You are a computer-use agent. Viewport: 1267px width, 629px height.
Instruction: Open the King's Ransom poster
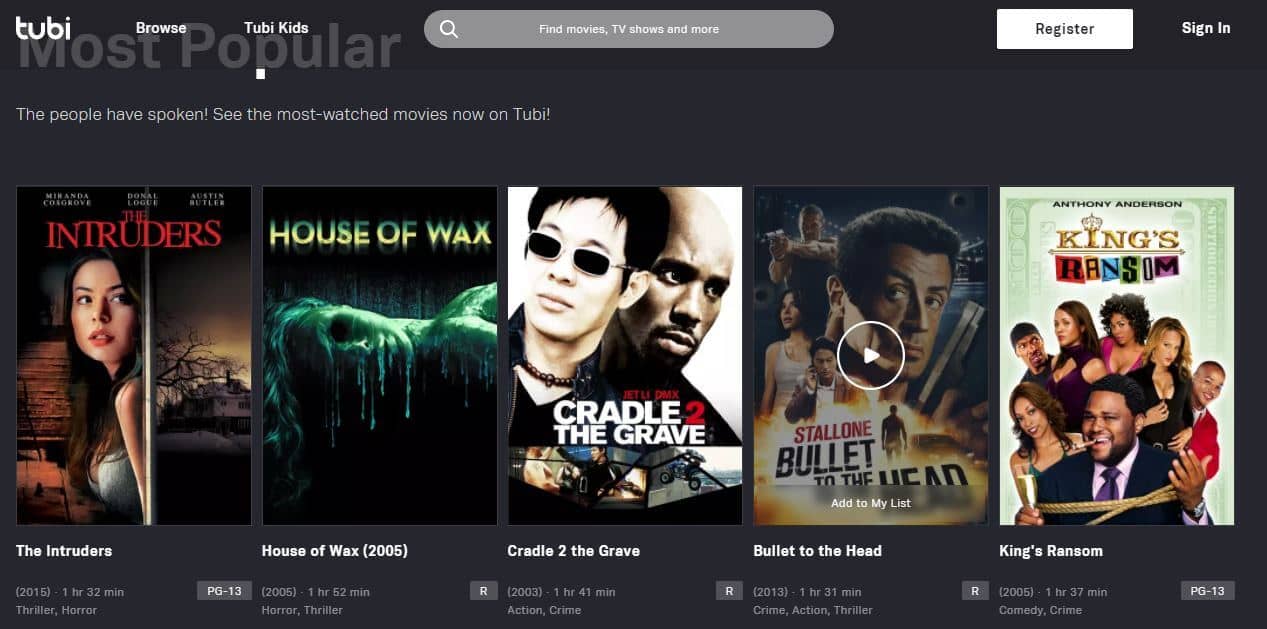click(1117, 355)
